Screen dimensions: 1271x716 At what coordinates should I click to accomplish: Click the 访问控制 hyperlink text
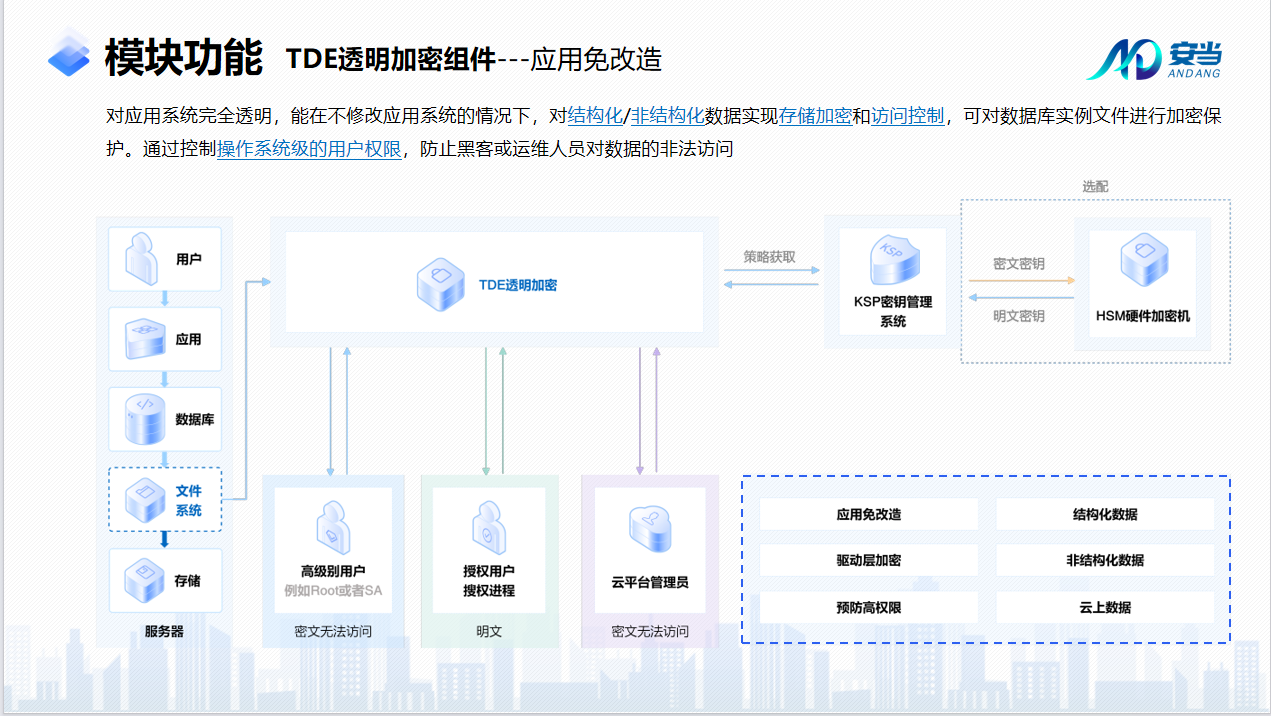coord(907,116)
